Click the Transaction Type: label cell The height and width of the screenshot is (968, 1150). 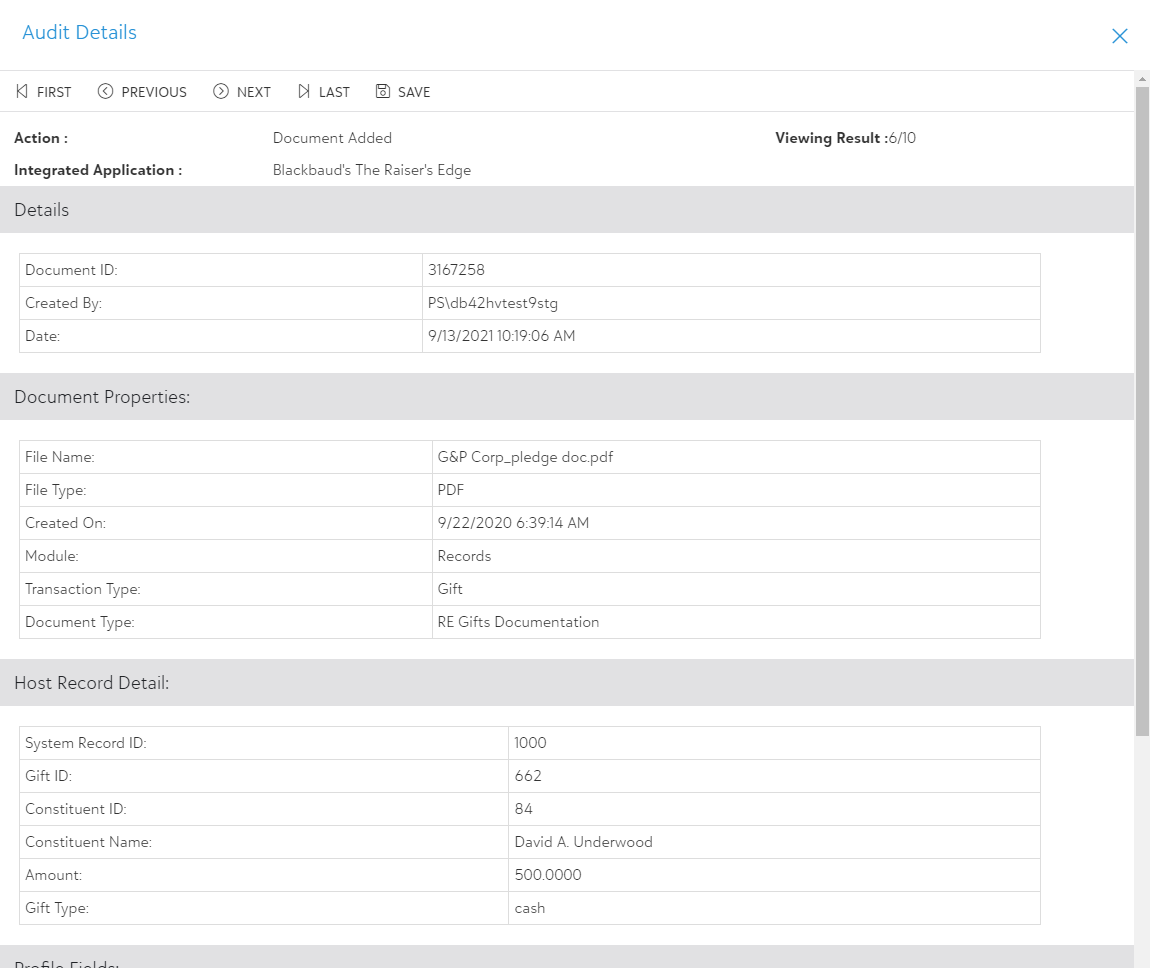pyautogui.click(x=226, y=589)
